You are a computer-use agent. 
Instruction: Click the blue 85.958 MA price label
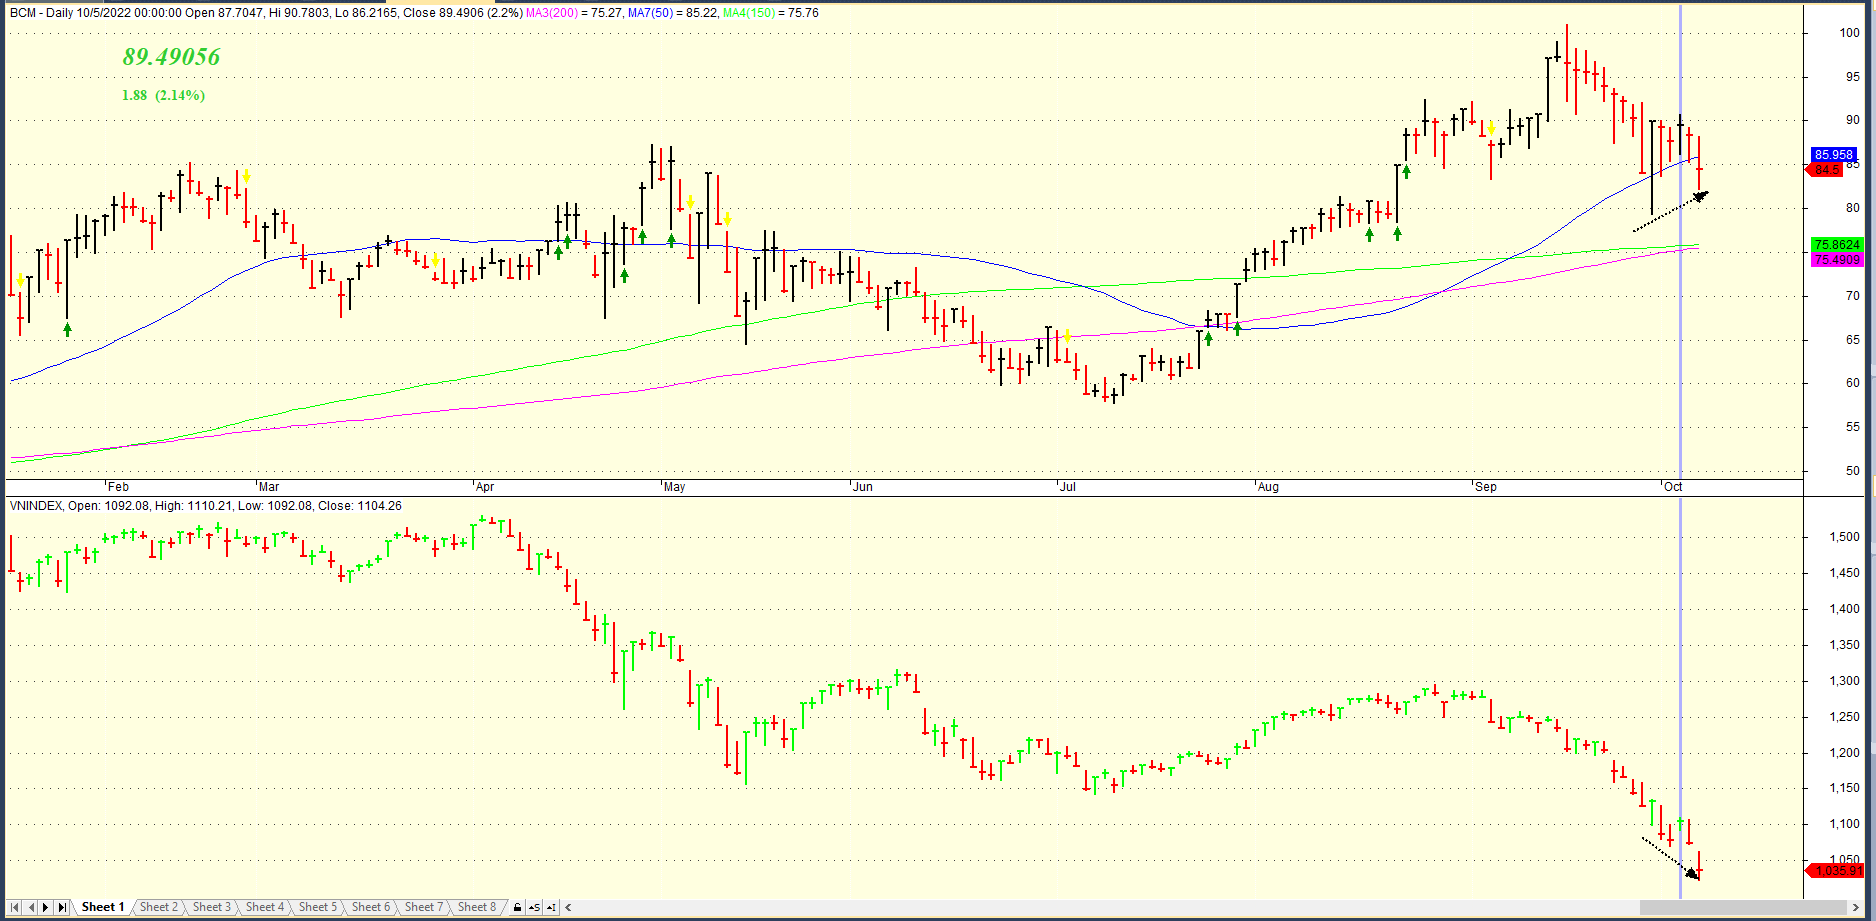click(x=1834, y=155)
